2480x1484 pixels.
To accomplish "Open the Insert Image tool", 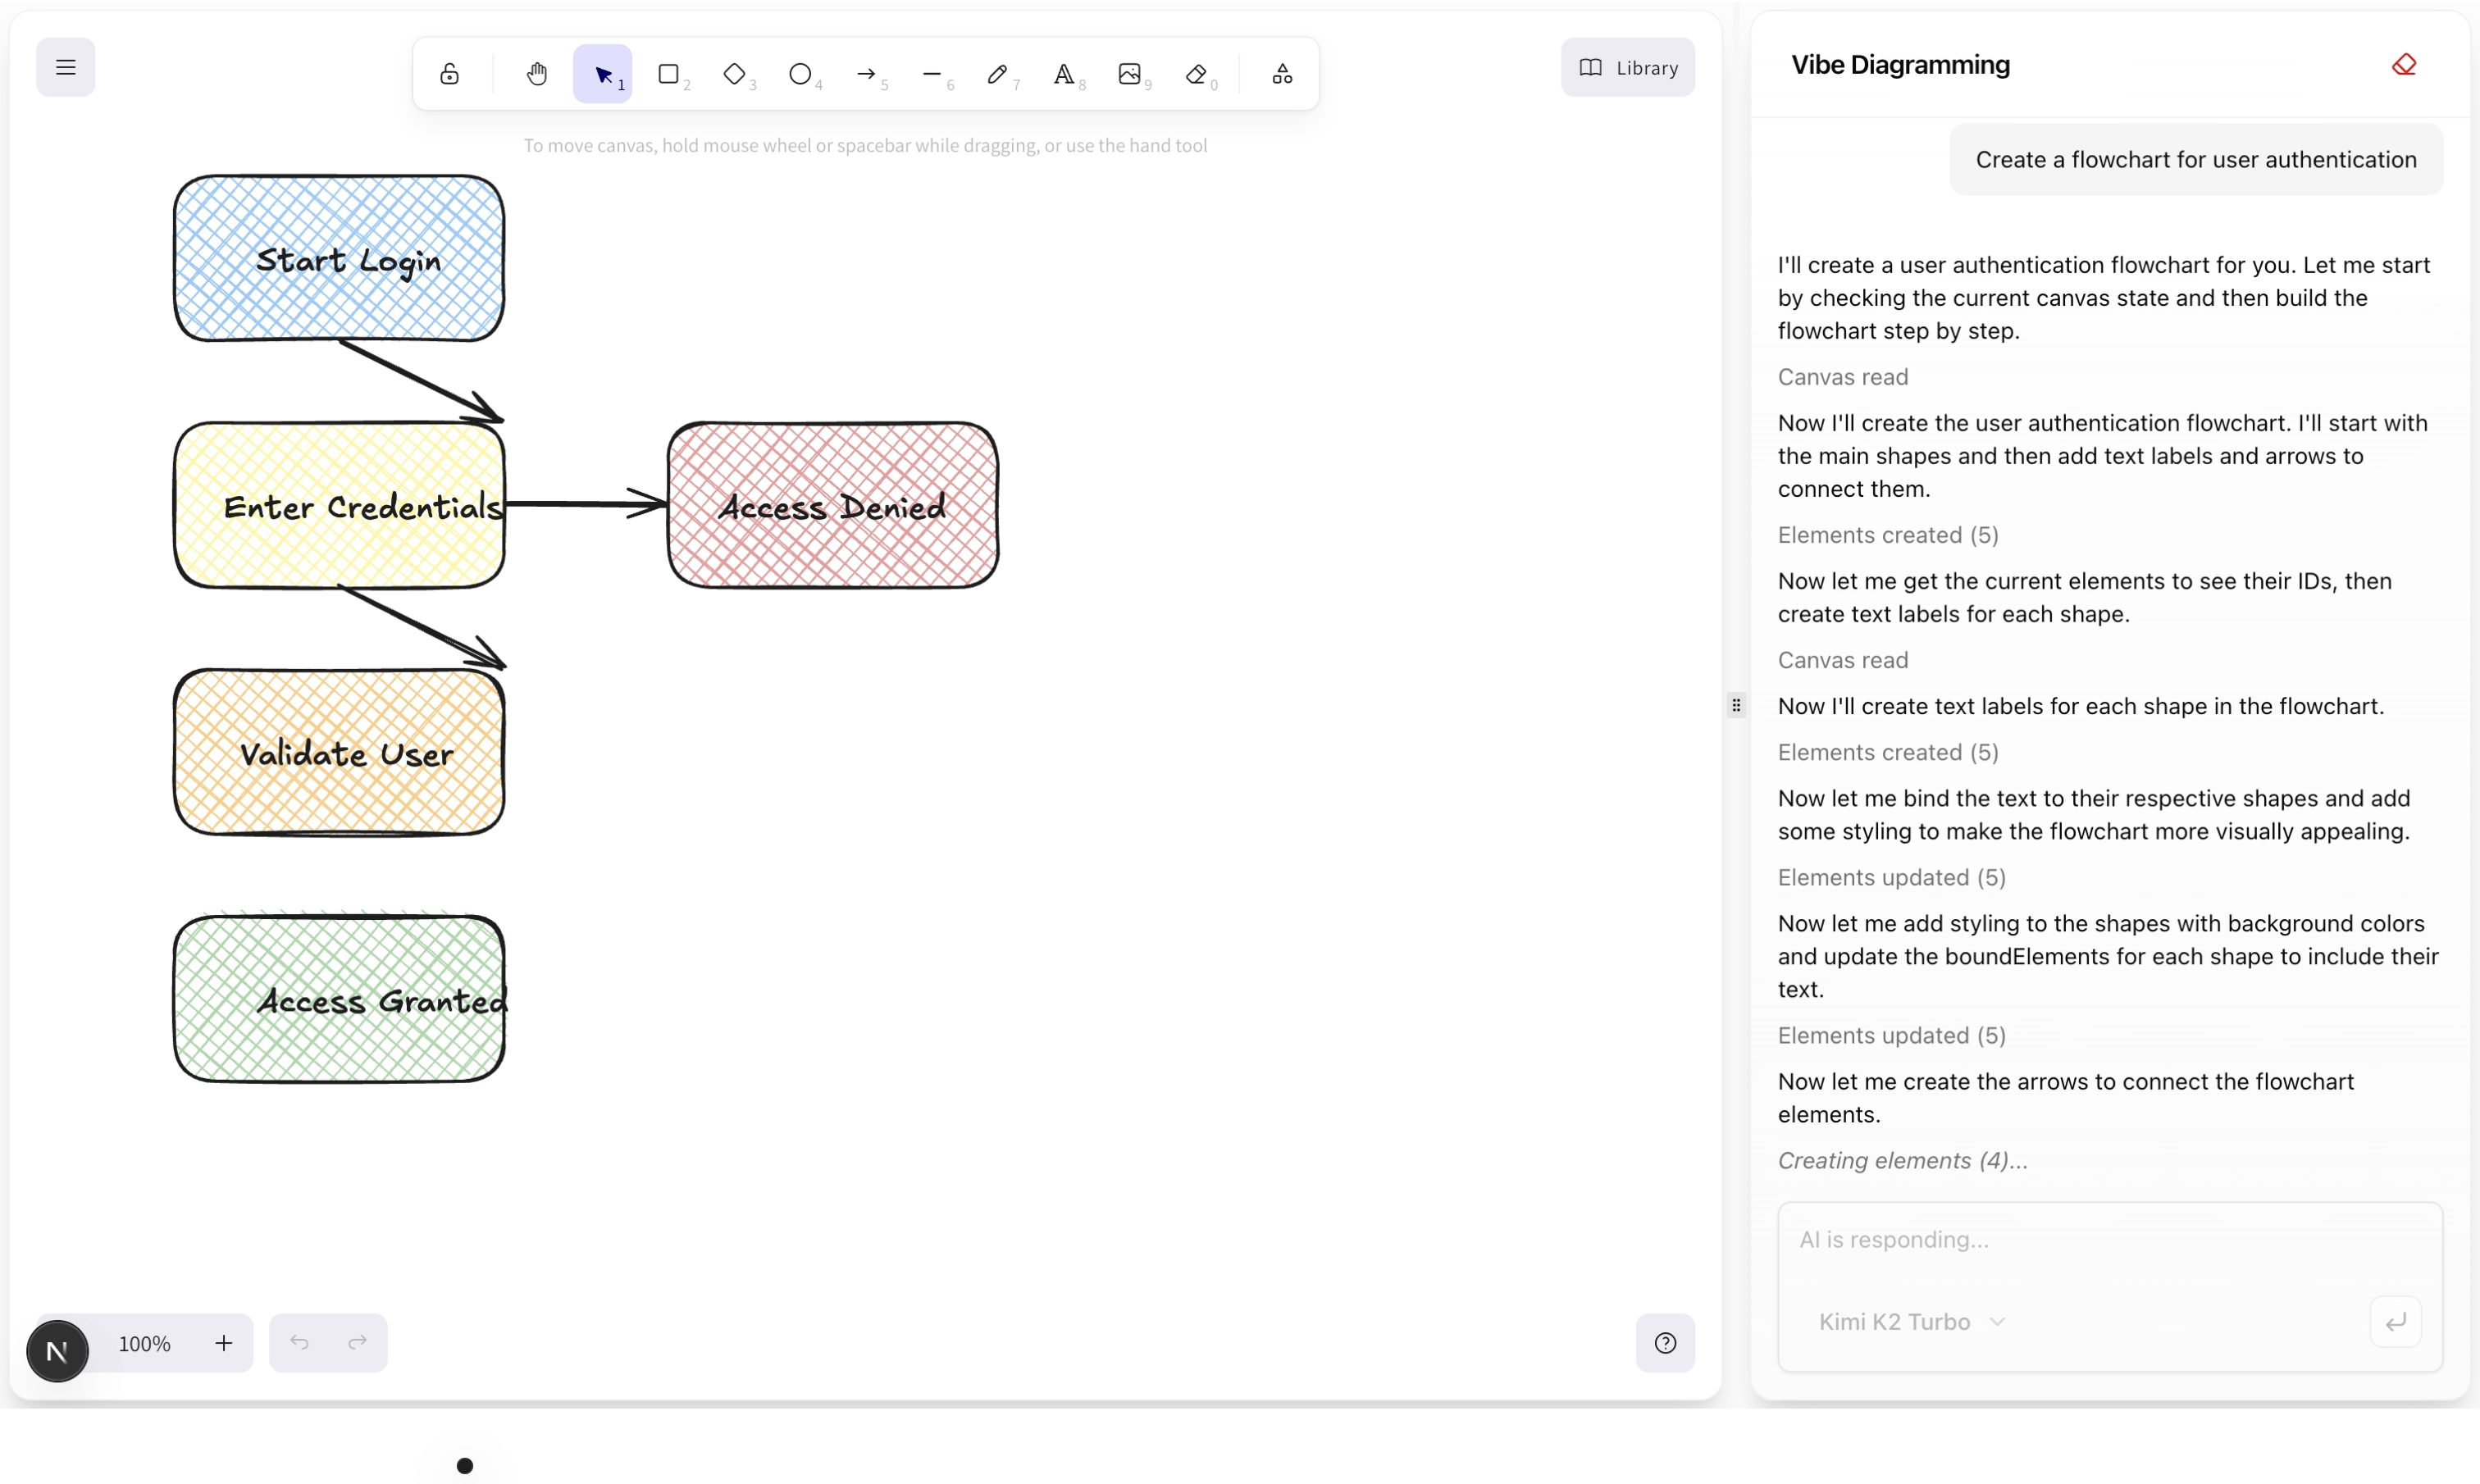I will click(1131, 74).
